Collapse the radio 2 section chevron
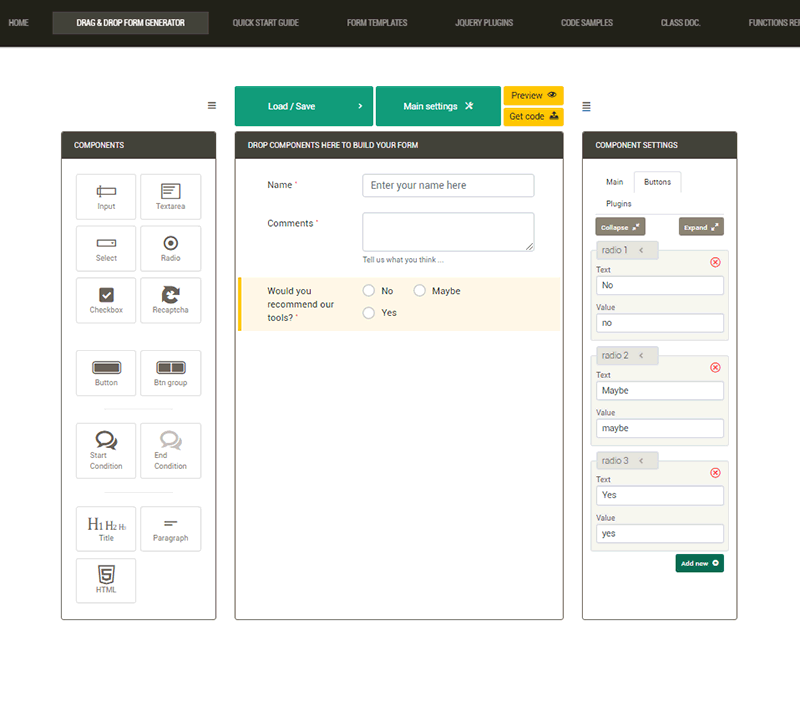800x727 pixels. [641, 355]
